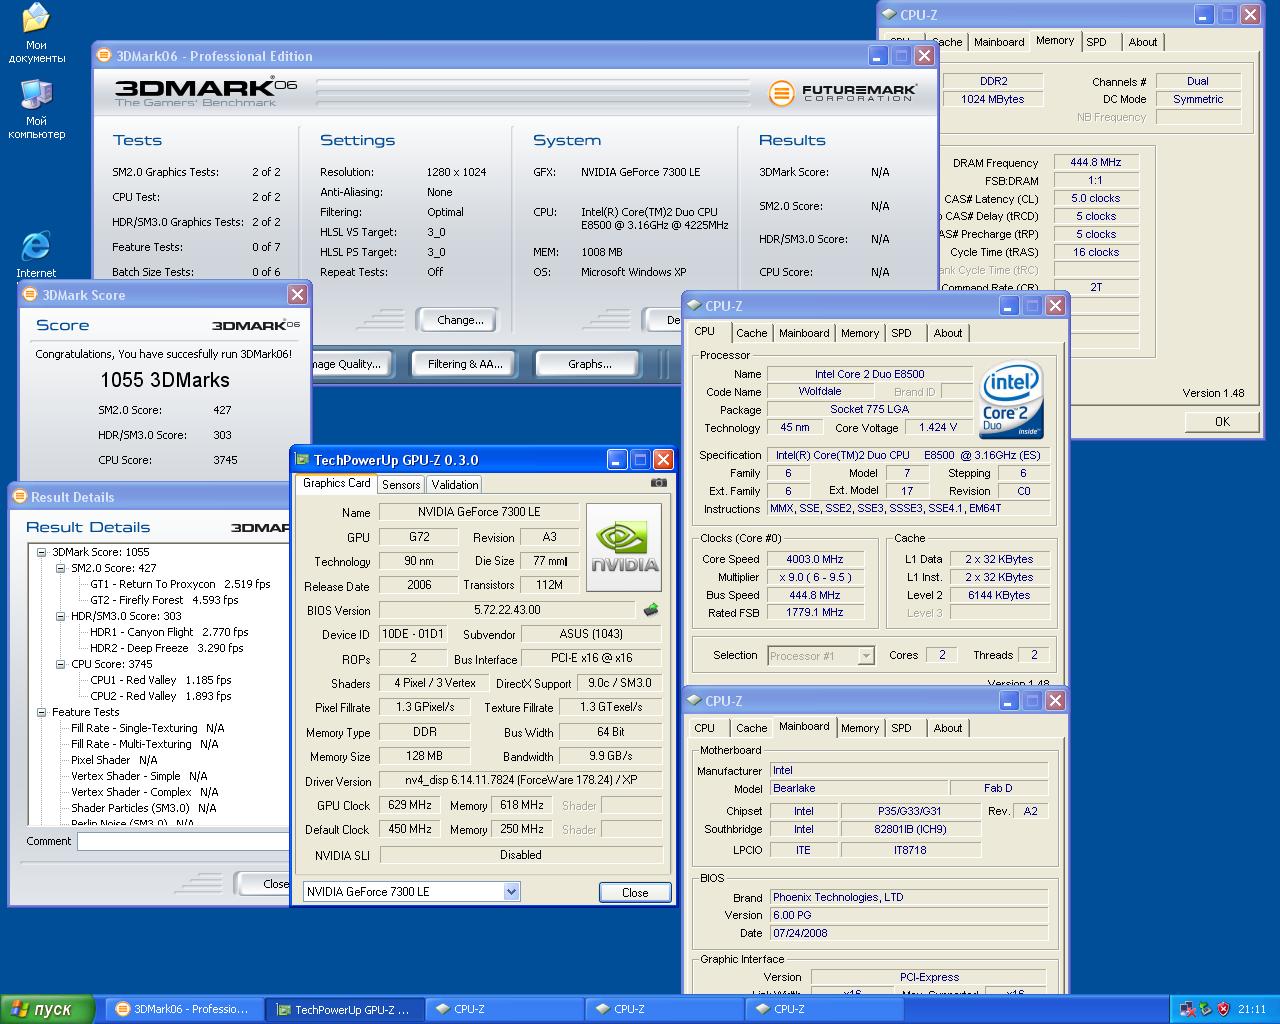Screen dimensions: 1280x1024
Task: Open Cache tab in middle CPU-Z window
Action: click(x=752, y=333)
